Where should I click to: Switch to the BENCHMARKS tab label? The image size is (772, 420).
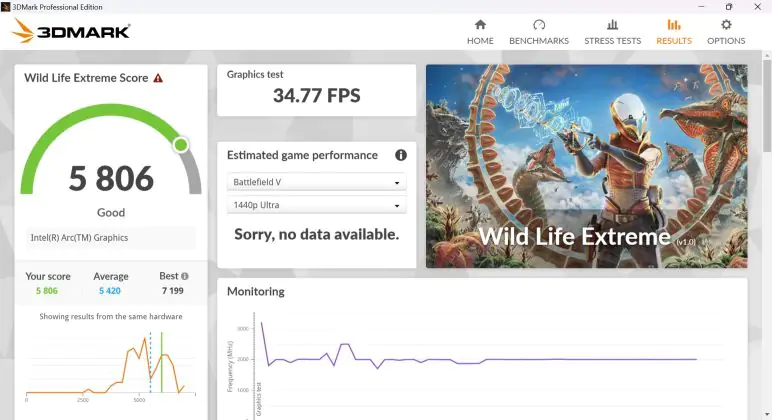click(539, 41)
